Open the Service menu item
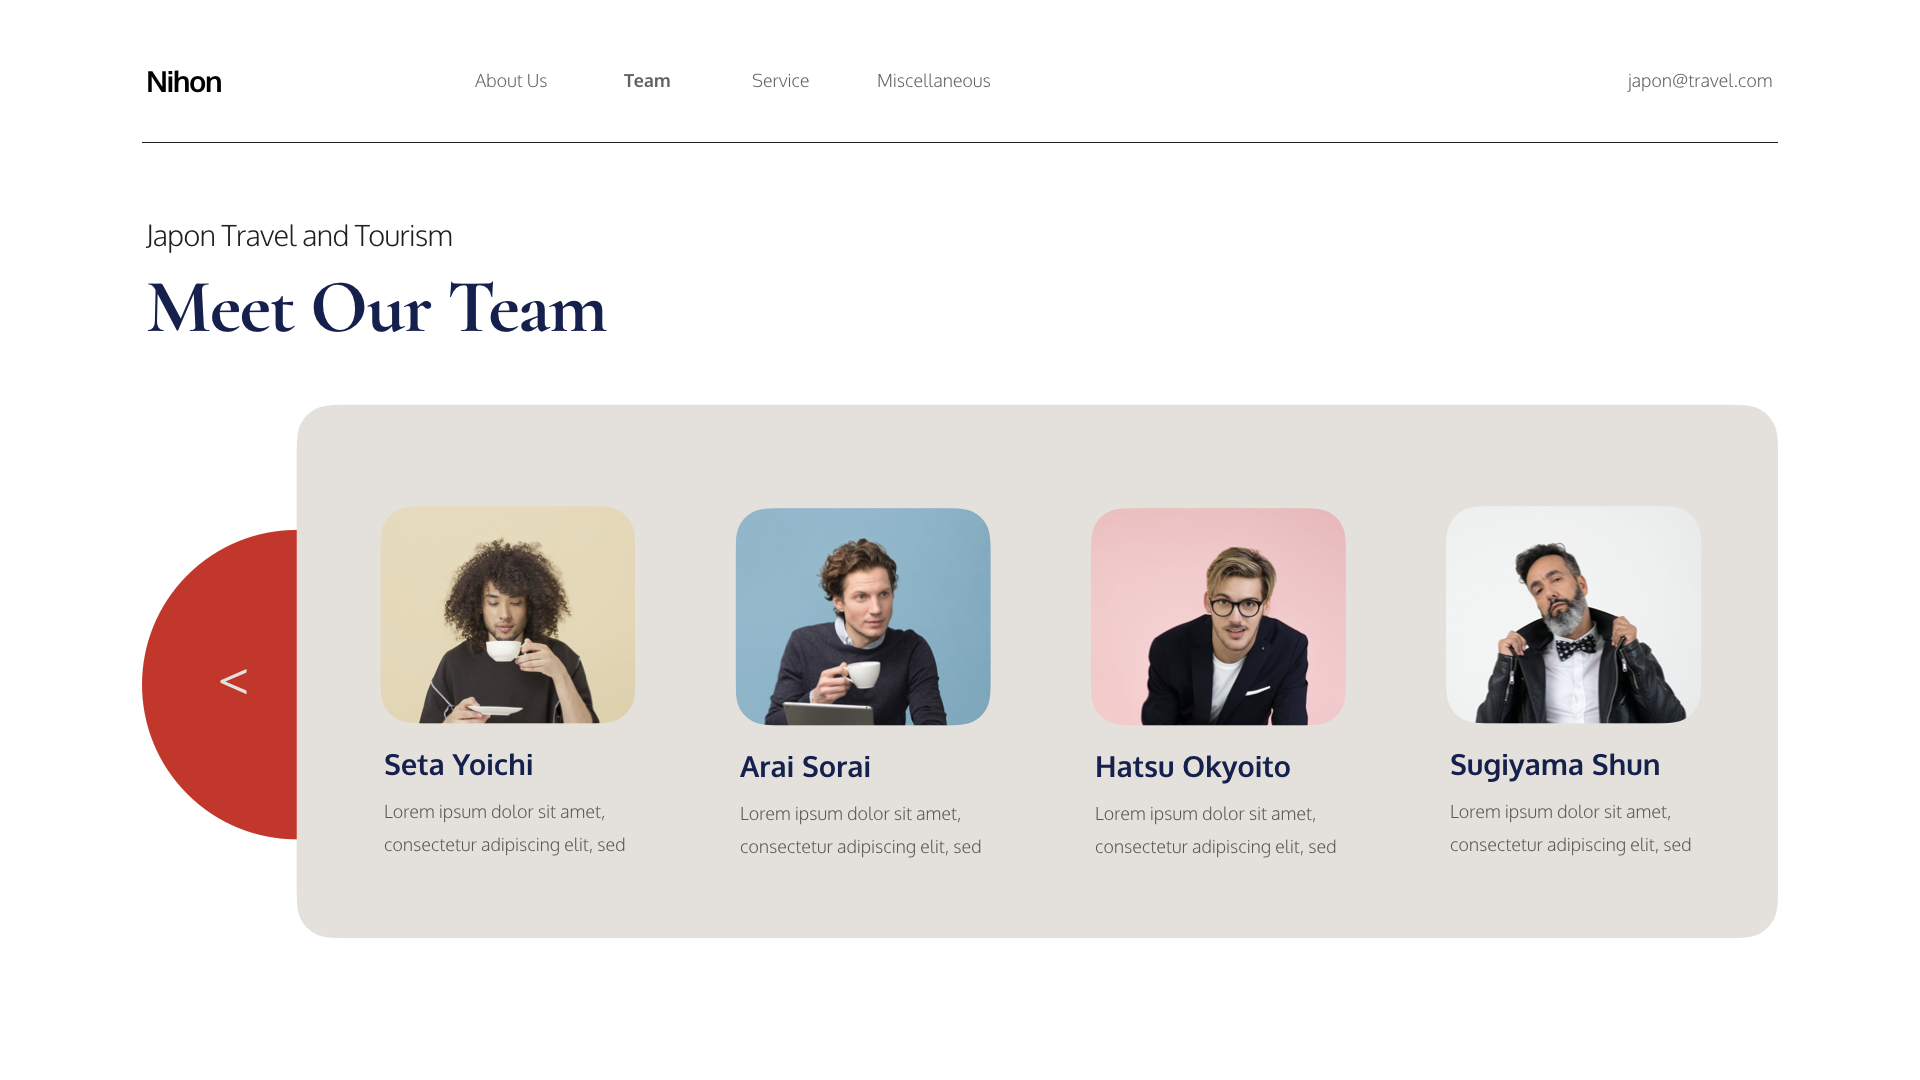Image resolution: width=1920 pixels, height=1080 pixels. (x=780, y=80)
